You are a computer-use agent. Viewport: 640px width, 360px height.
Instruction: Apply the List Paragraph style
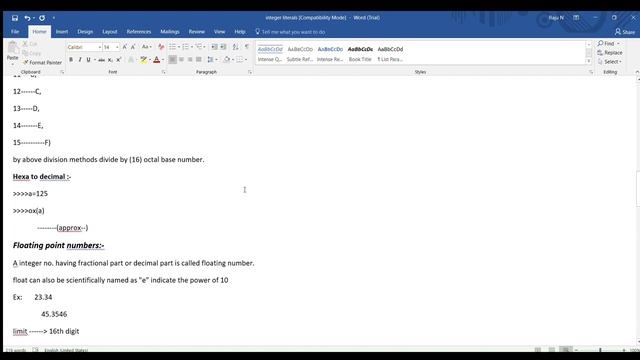point(390,53)
